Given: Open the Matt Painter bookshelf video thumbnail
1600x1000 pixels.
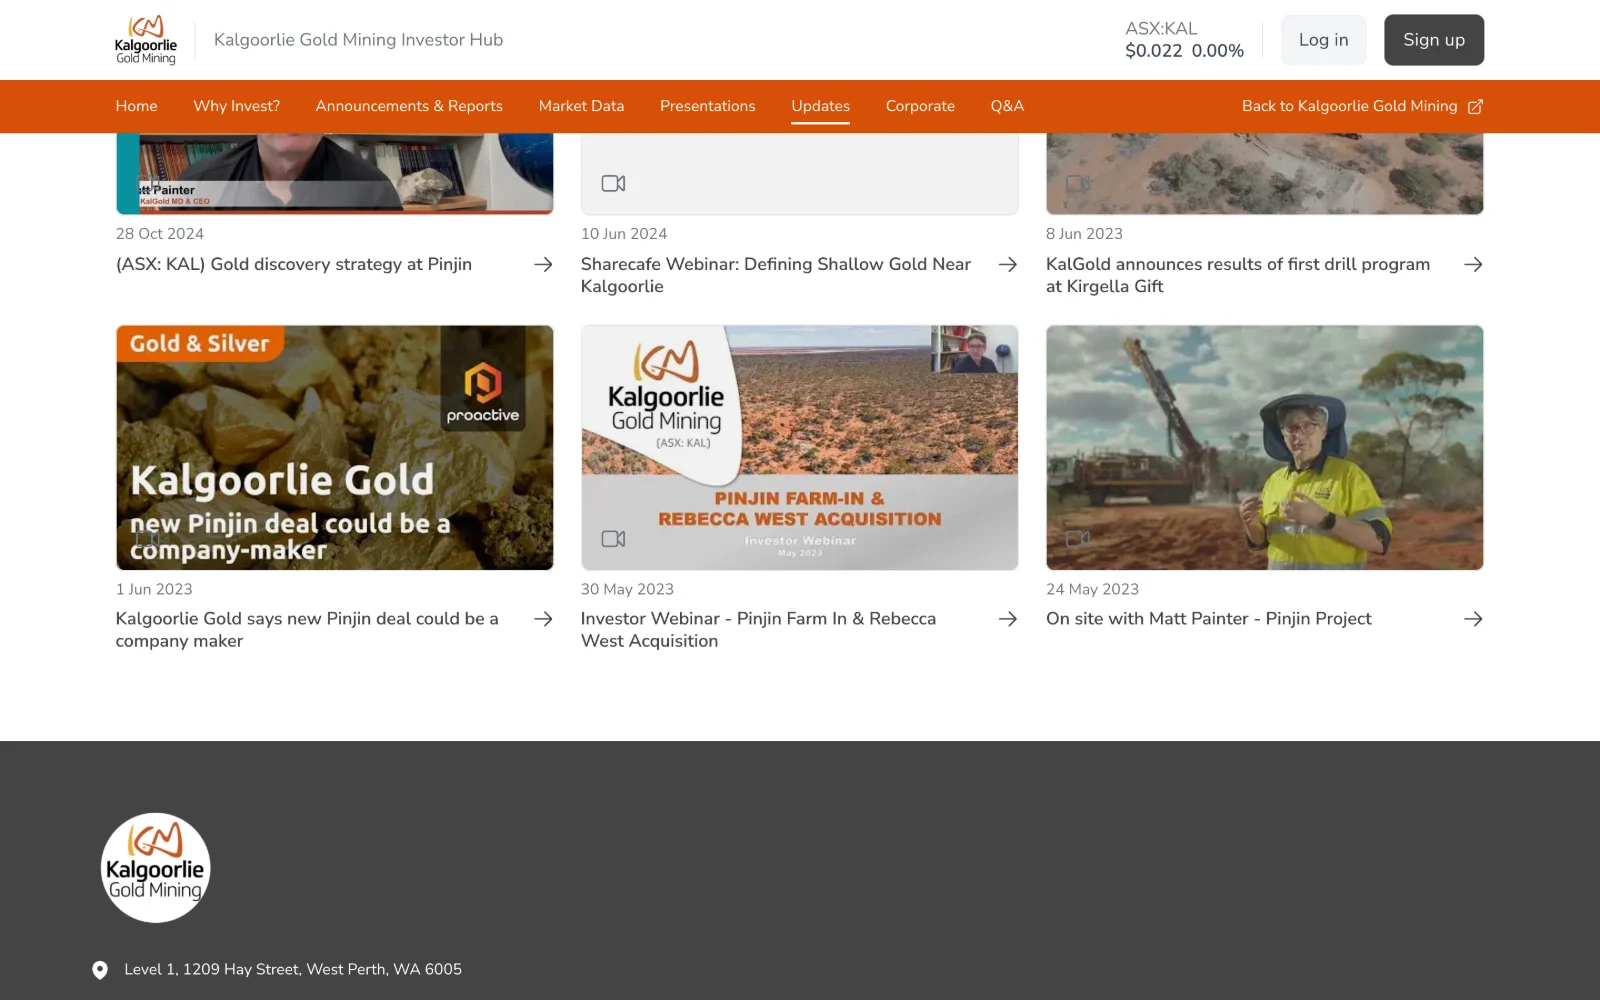Looking at the screenshot, I should tap(335, 174).
